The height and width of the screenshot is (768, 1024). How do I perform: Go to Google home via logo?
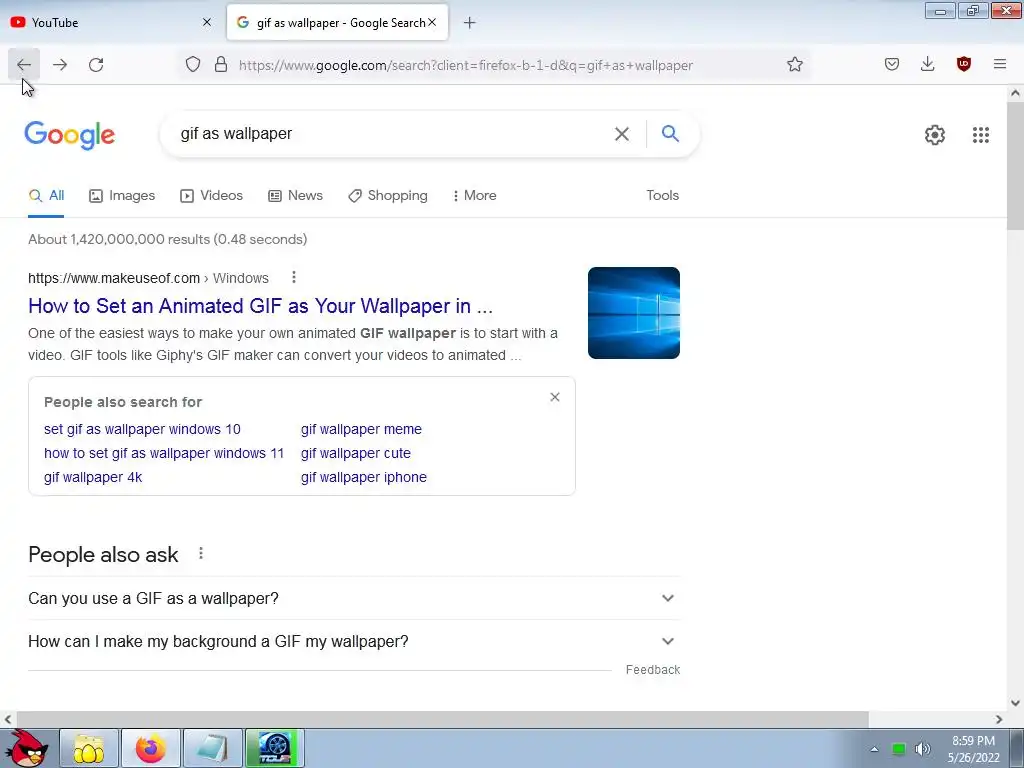[x=70, y=135]
